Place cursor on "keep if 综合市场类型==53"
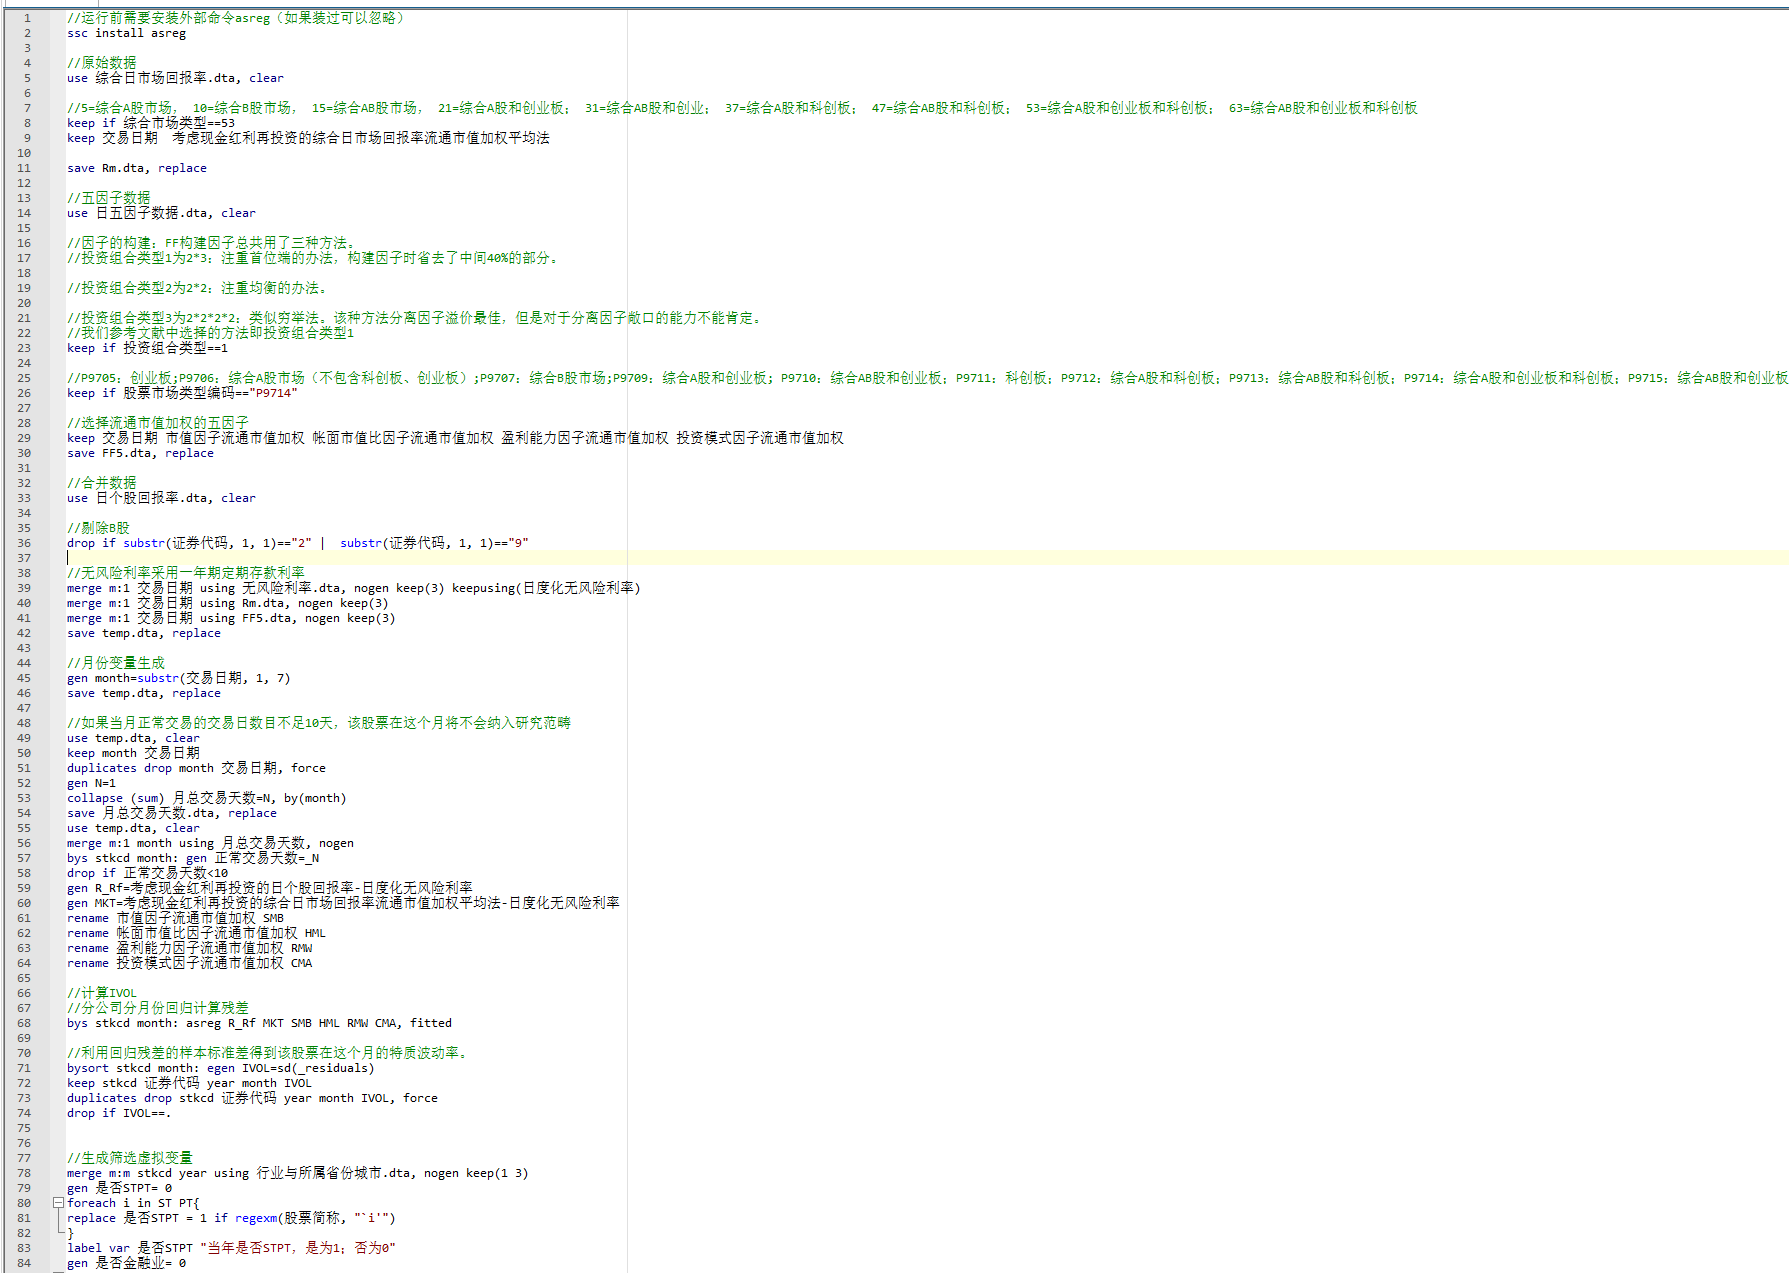The width and height of the screenshot is (1789, 1273). pyautogui.click(x=151, y=123)
